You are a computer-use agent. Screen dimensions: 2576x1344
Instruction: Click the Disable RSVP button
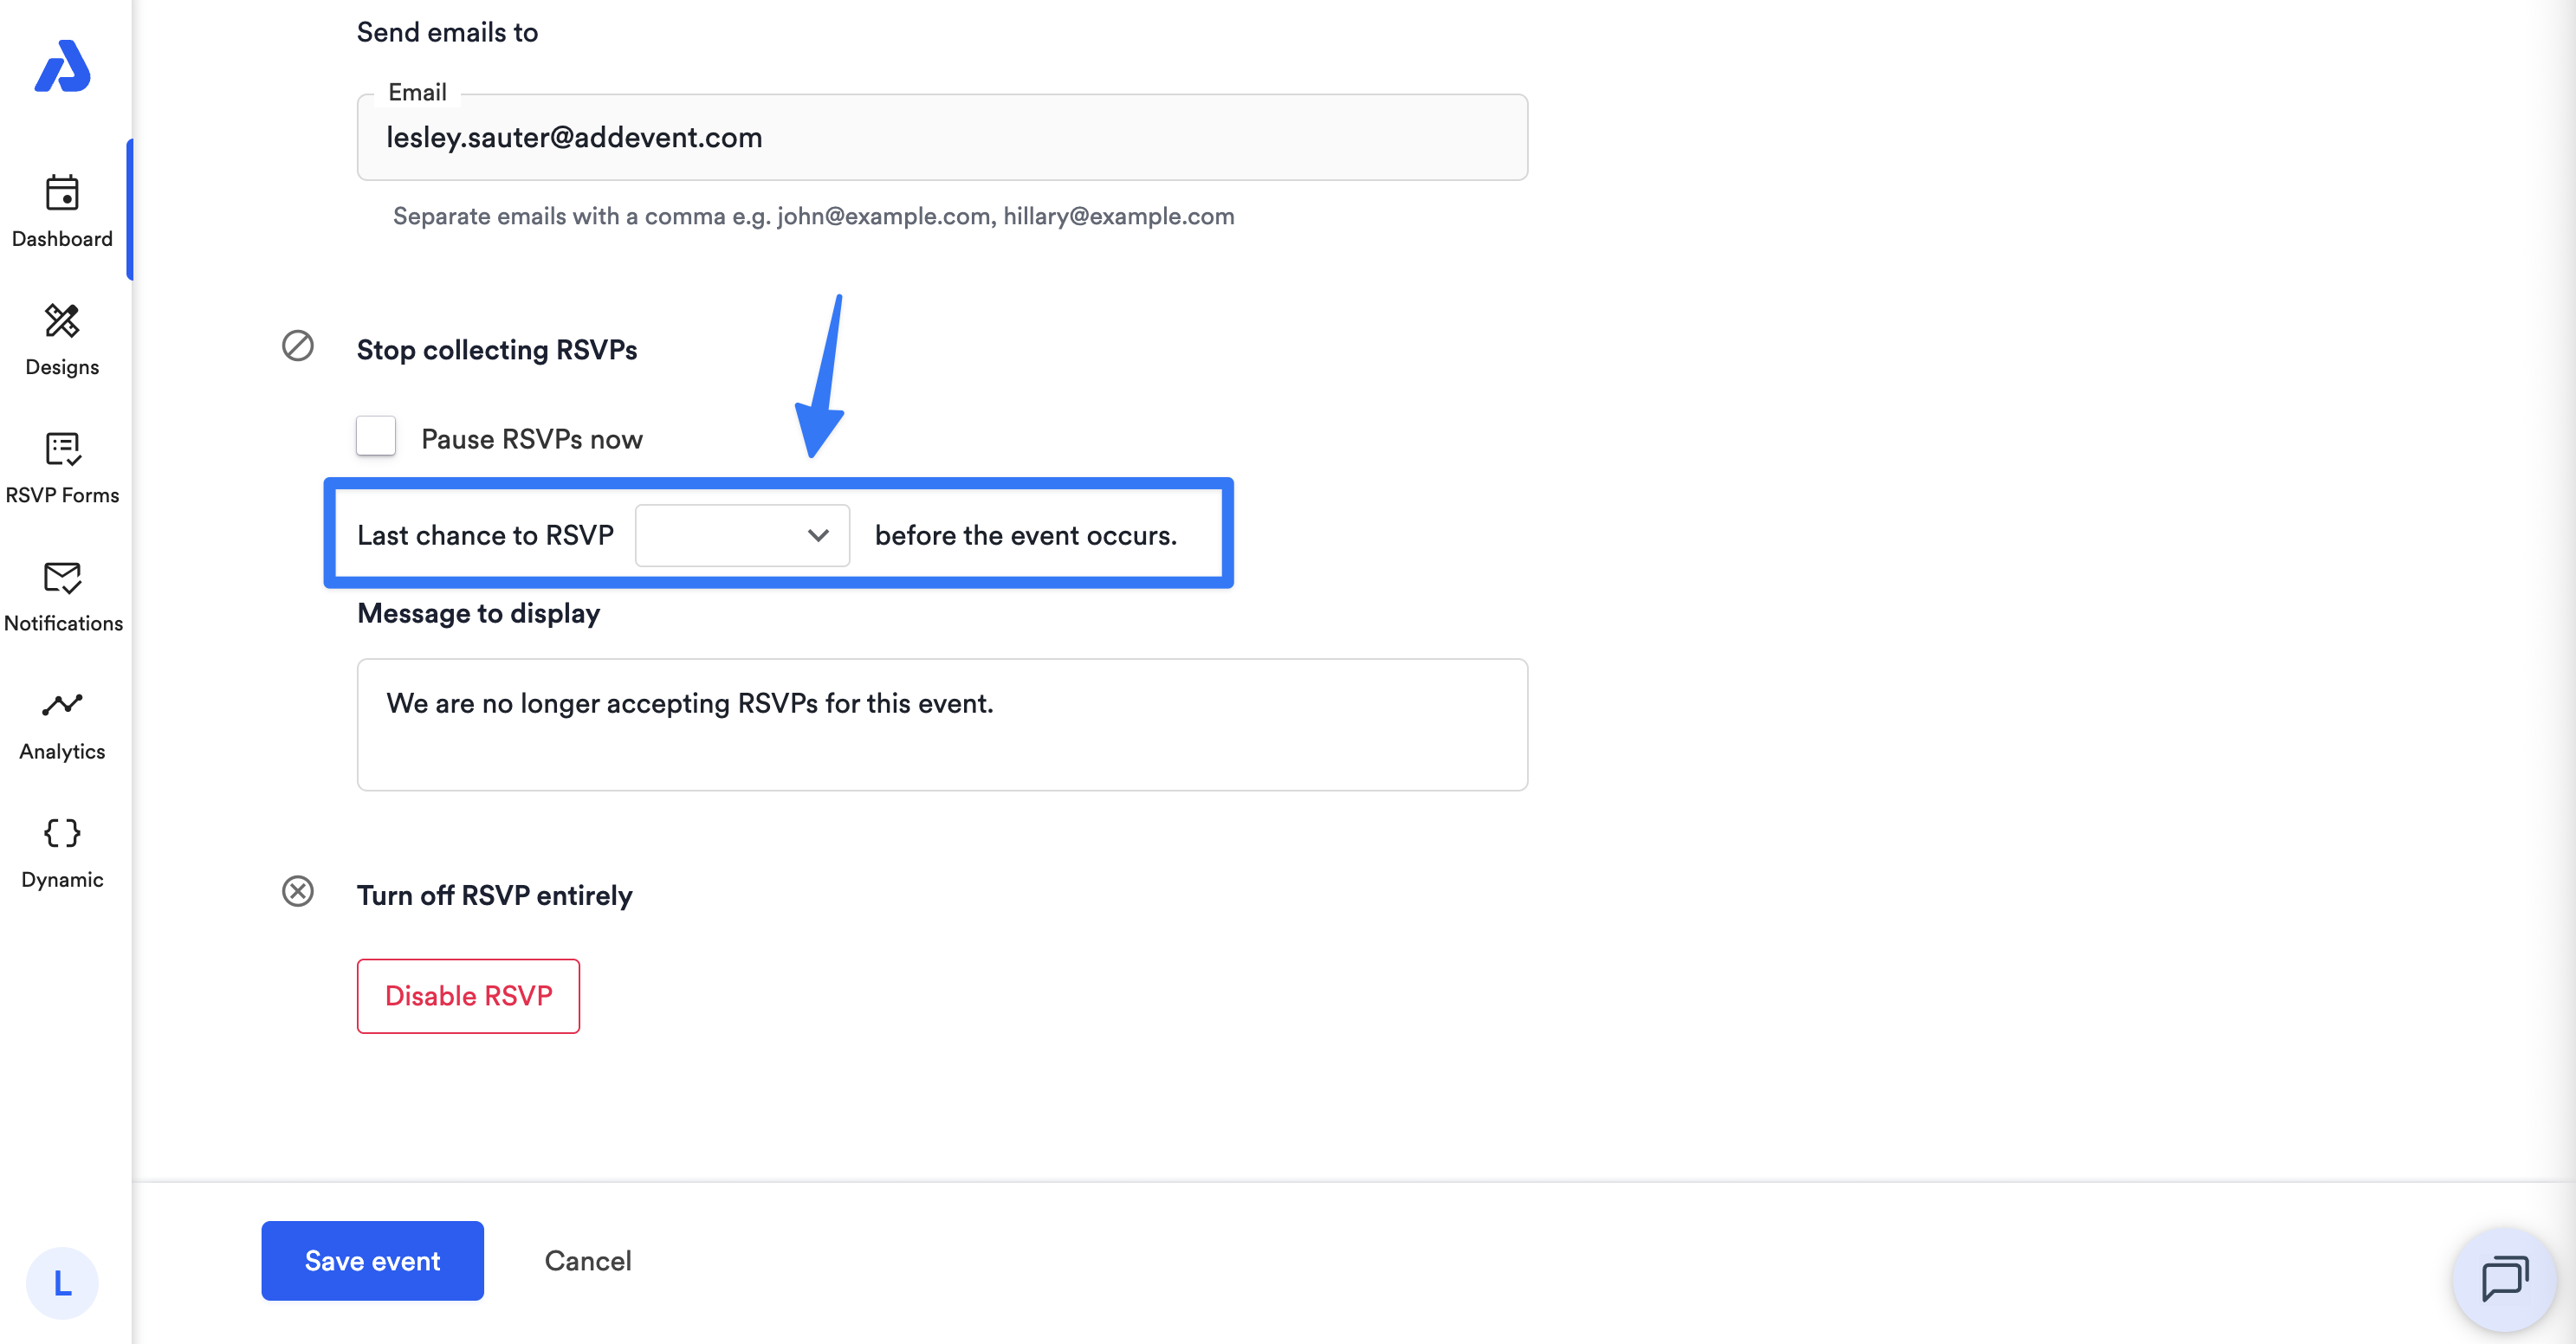[468, 996]
